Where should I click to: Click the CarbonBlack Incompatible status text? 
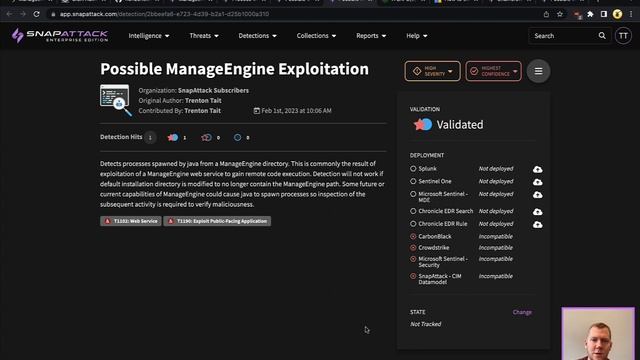pos(496,236)
